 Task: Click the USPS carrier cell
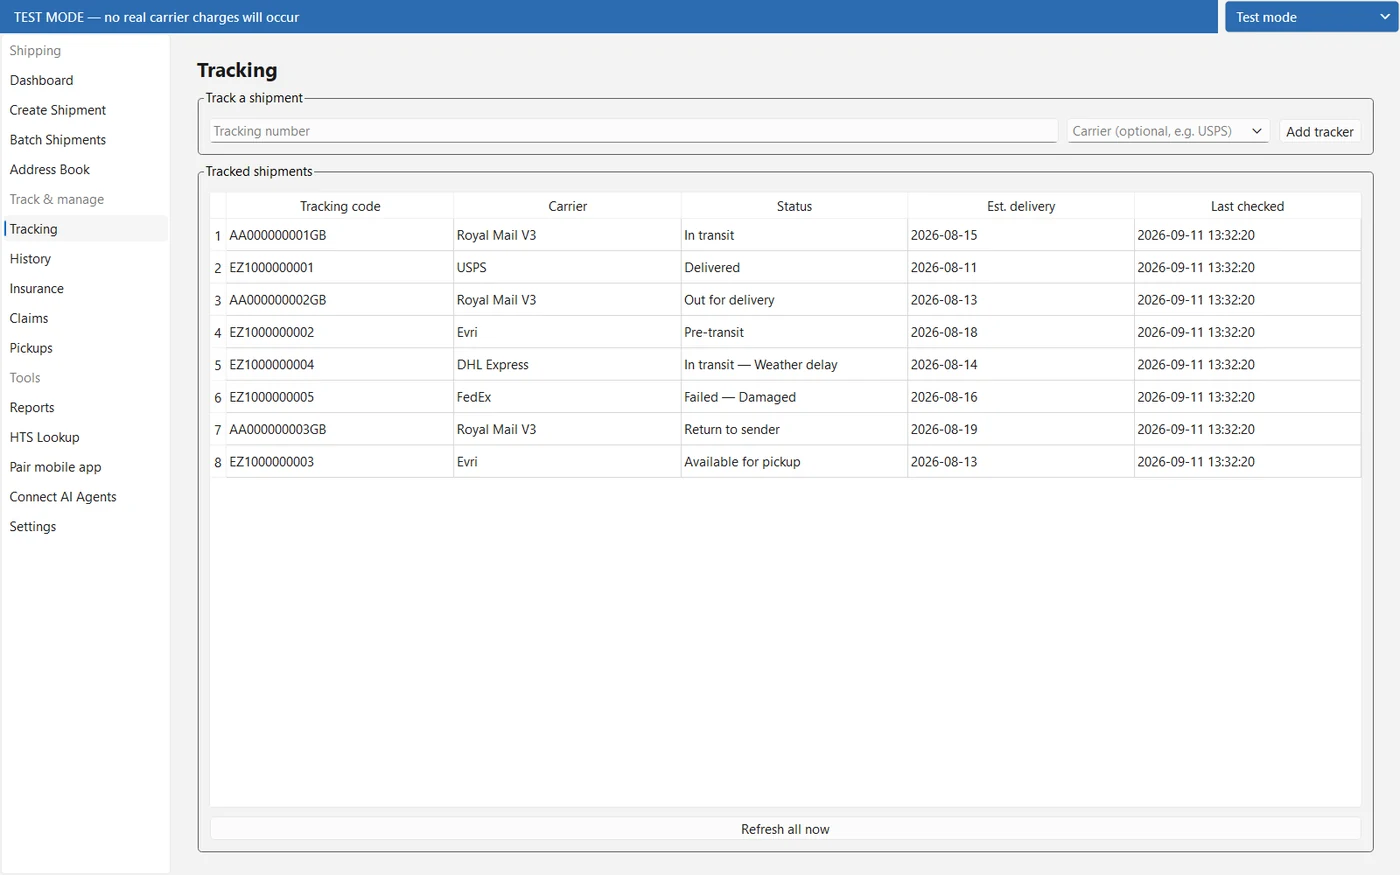(567, 267)
